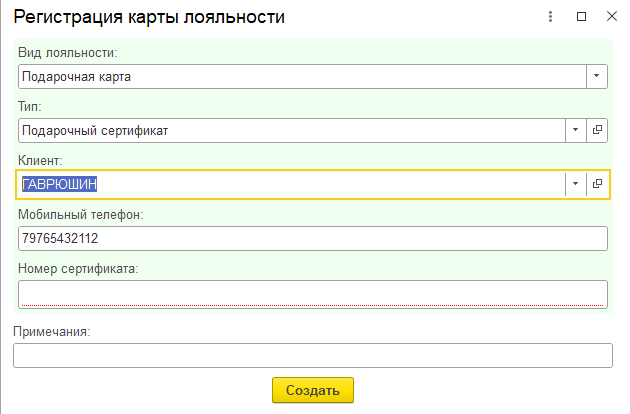Click the Примечания label text

pos(52,331)
